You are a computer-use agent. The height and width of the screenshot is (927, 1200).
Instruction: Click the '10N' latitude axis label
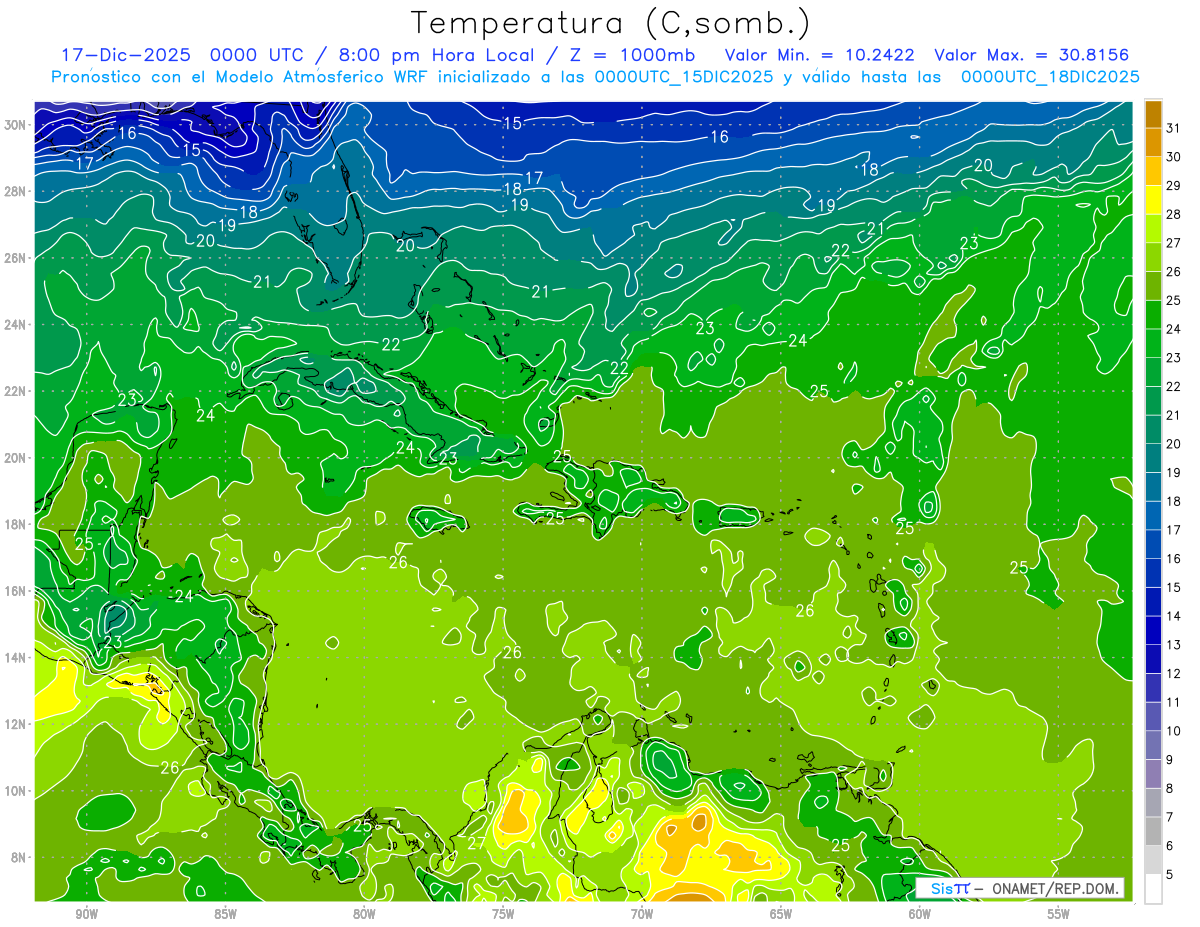point(14,791)
